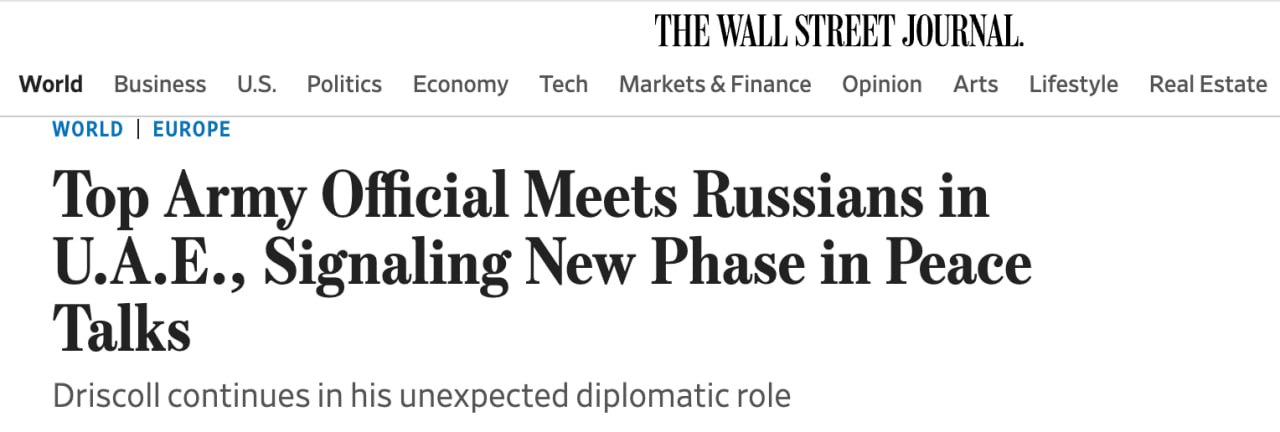1280x432 pixels.
Task: Open the Lifestyle section
Action: point(1073,84)
